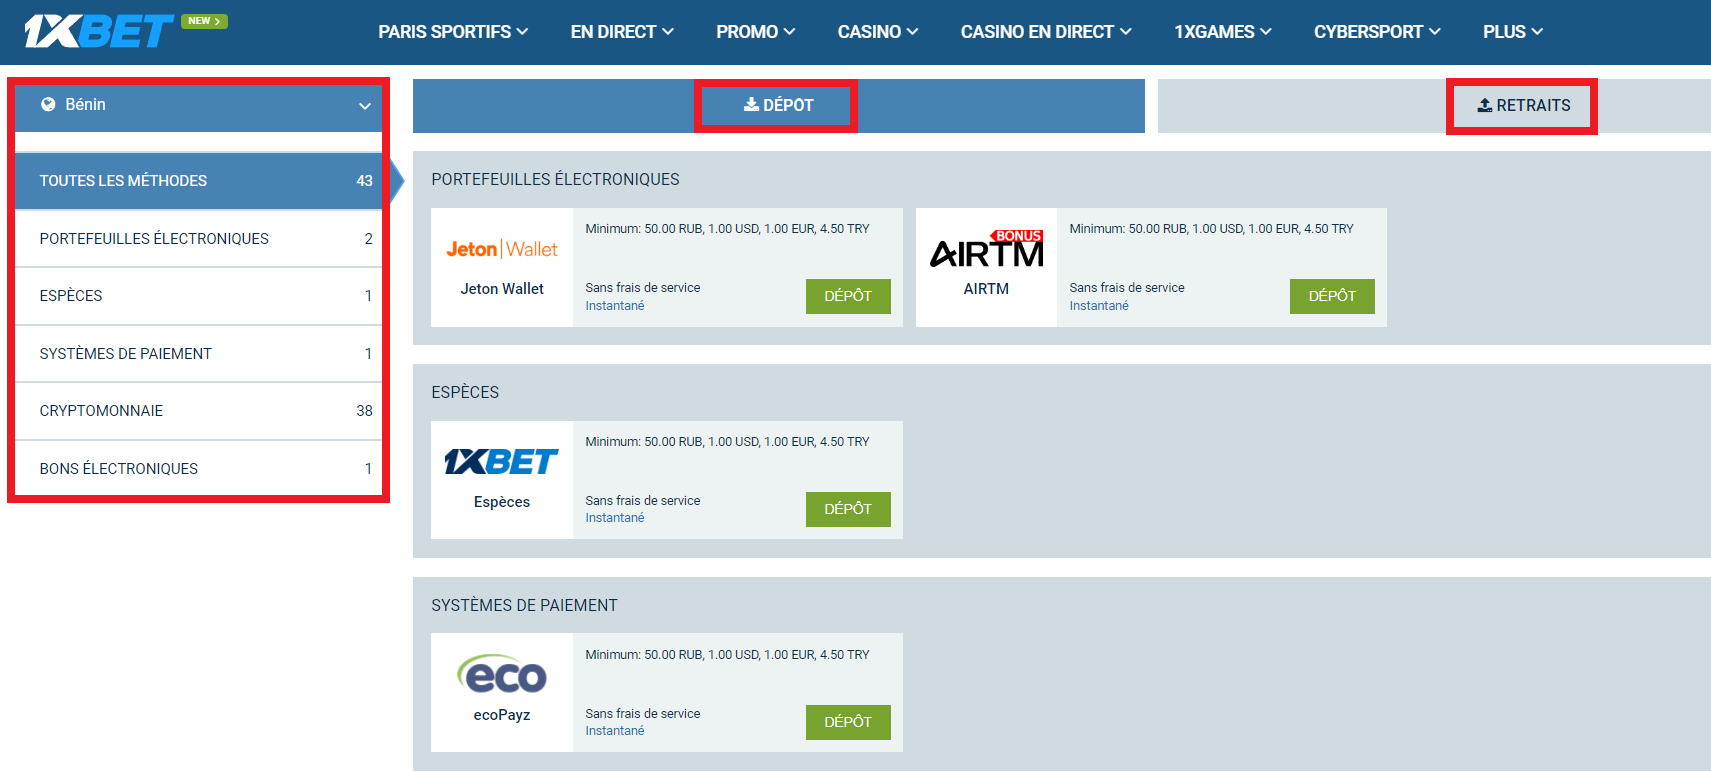Expand the Promo menu

click(756, 32)
